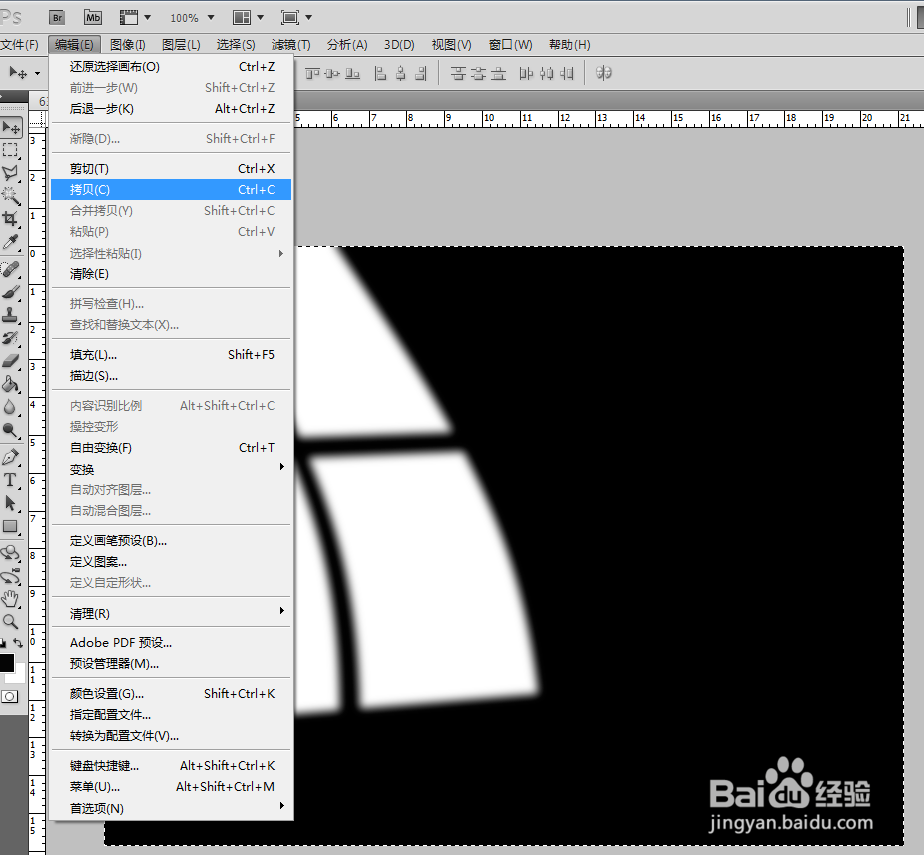The height and width of the screenshot is (855, 924).
Task: Choose 定义画笔预设(B)... menu entry
Action: pyautogui.click(x=171, y=540)
